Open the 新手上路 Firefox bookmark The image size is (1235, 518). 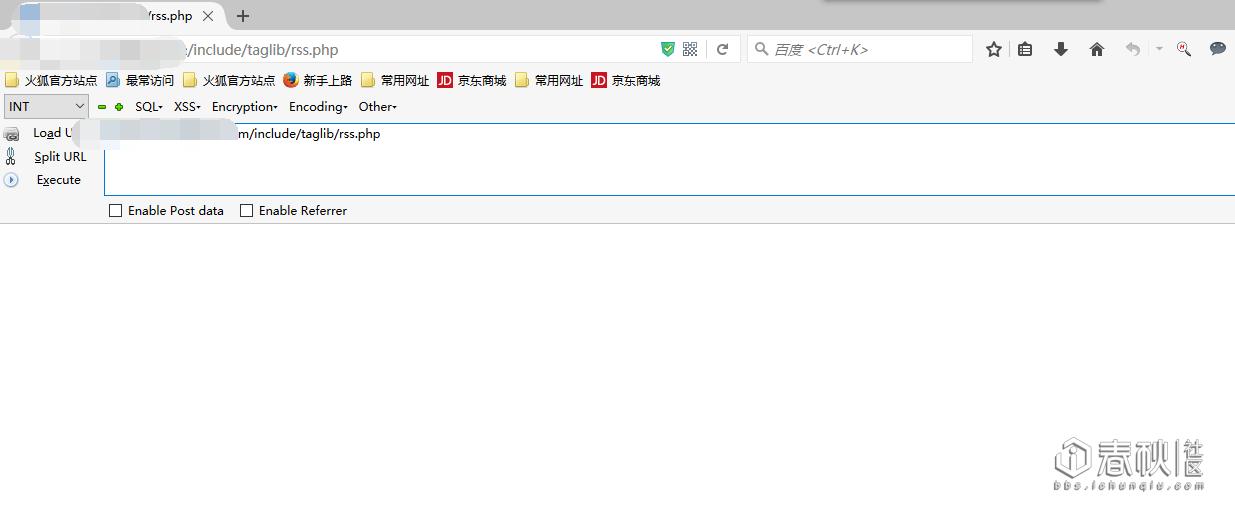(318, 80)
